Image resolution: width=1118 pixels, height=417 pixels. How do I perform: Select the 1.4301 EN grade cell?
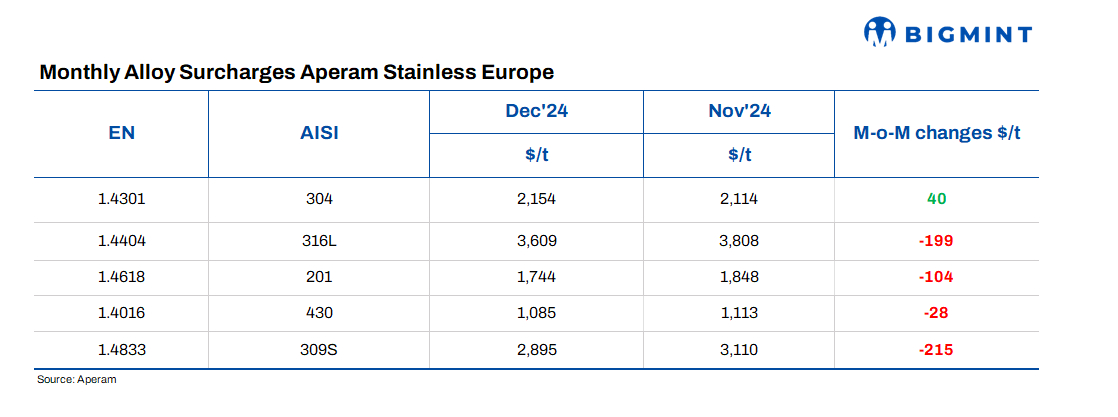121,198
